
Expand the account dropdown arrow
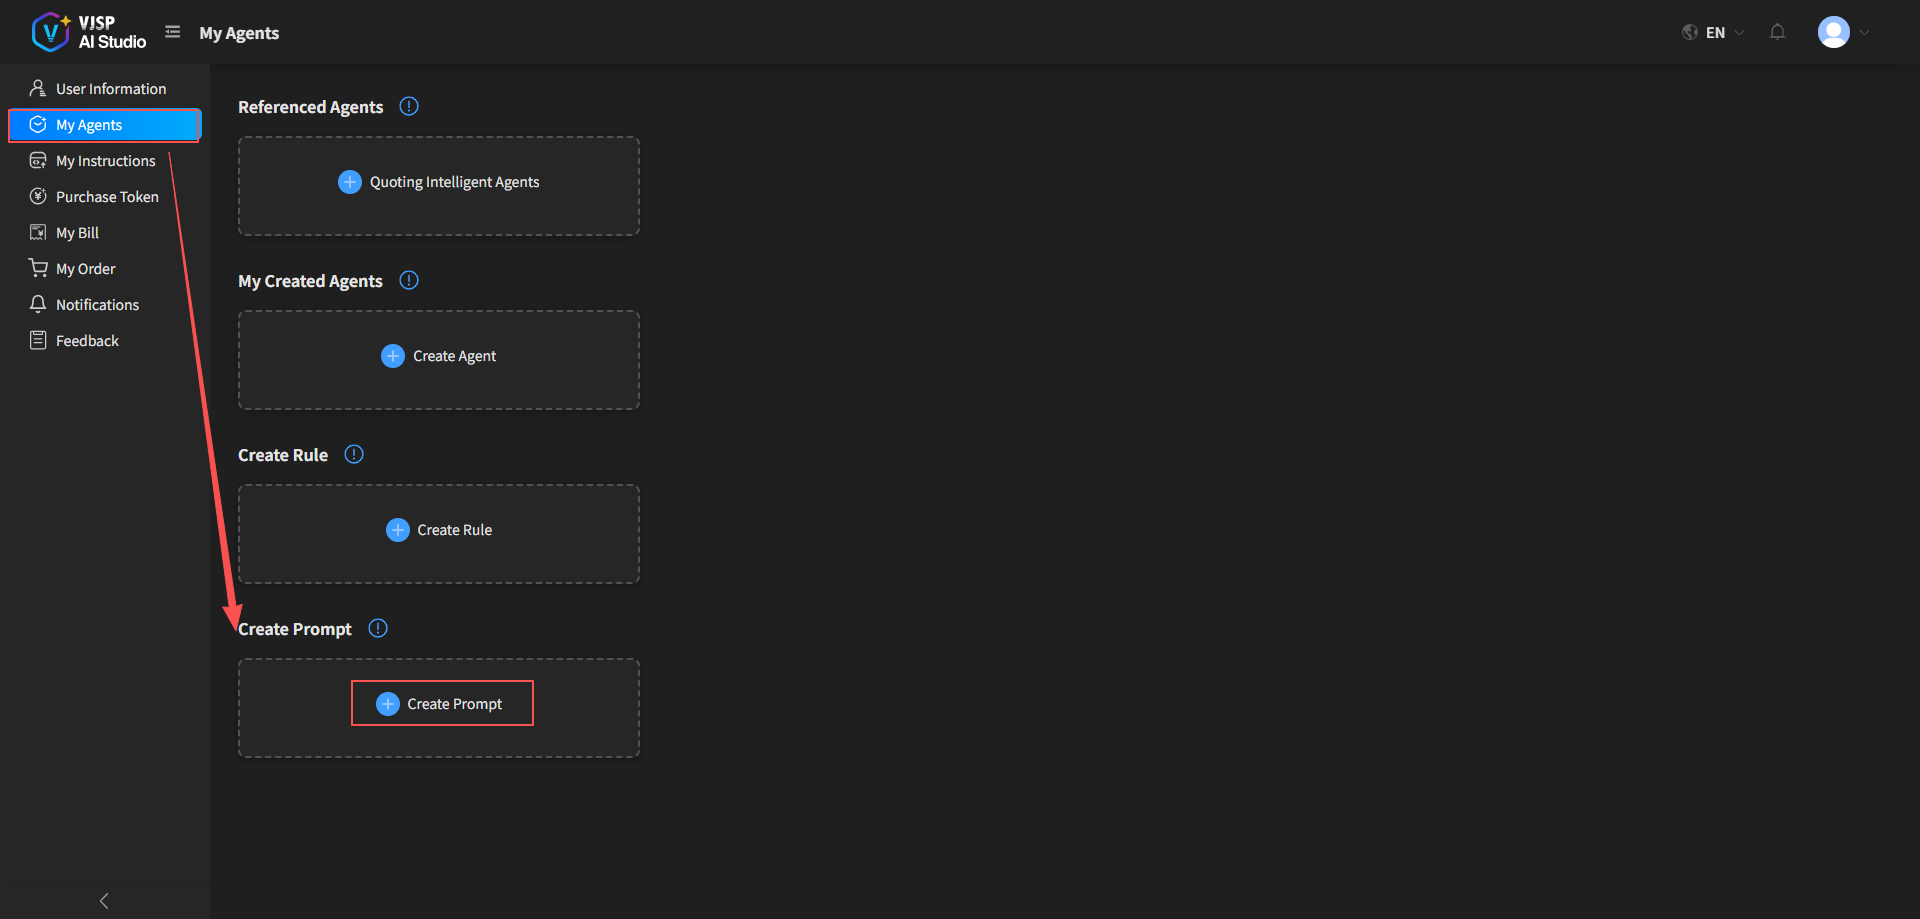[1864, 32]
